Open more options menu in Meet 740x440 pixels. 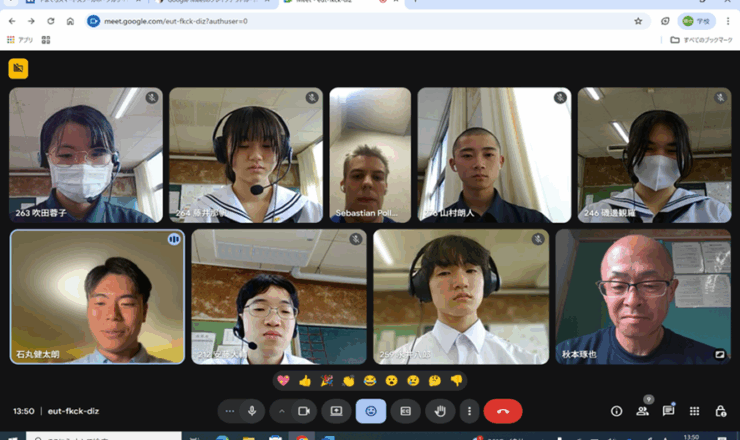(469, 411)
